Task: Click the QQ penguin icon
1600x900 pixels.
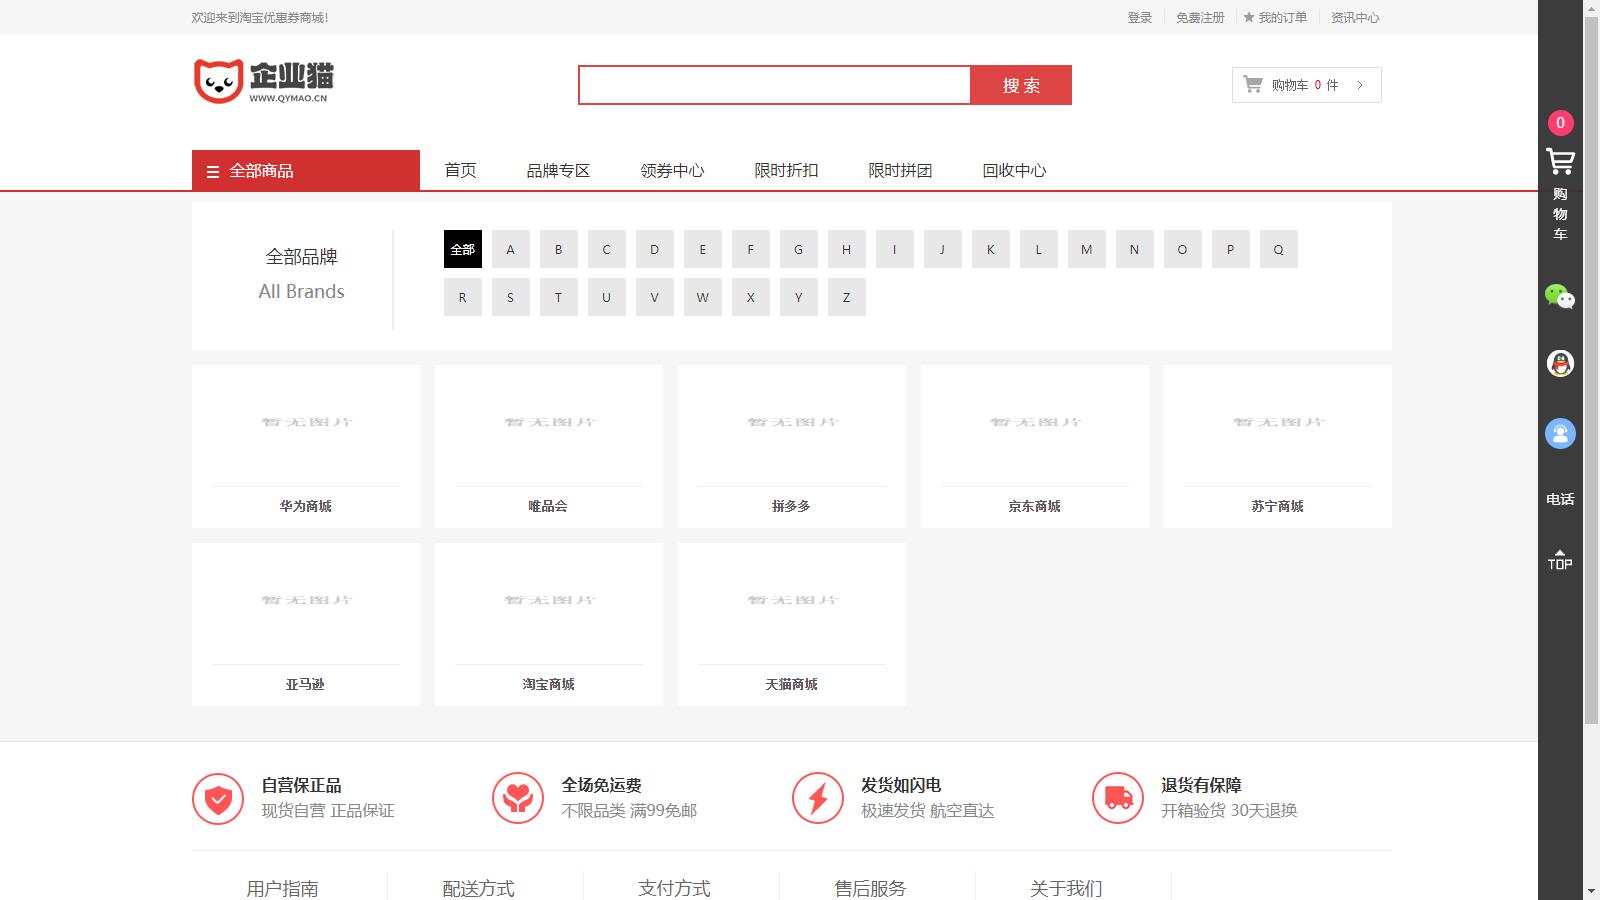Action: pos(1560,363)
